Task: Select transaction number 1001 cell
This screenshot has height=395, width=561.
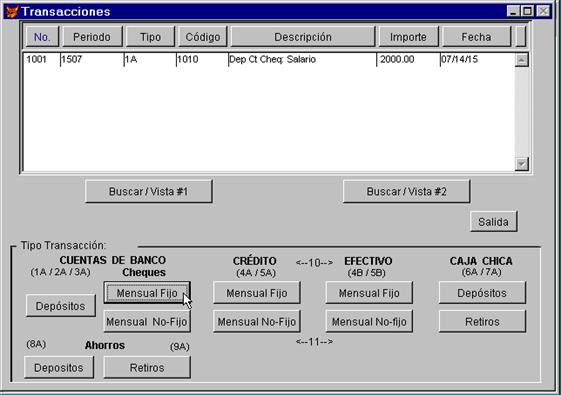Action: (42, 59)
